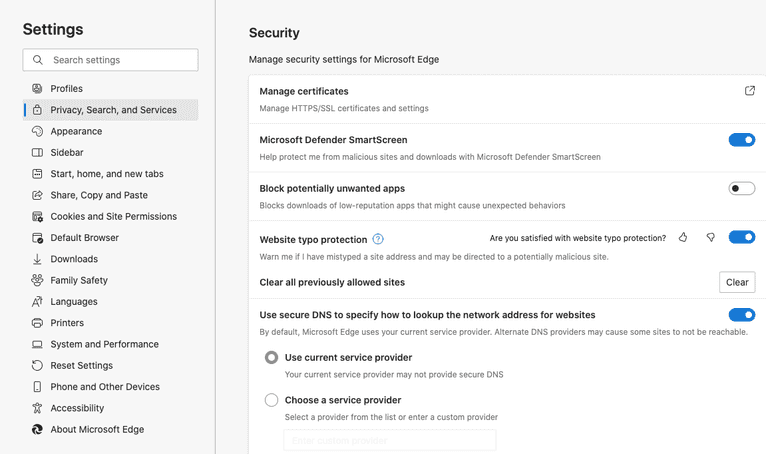Disable Microsoft Defender SmartScreen toggle

741,140
